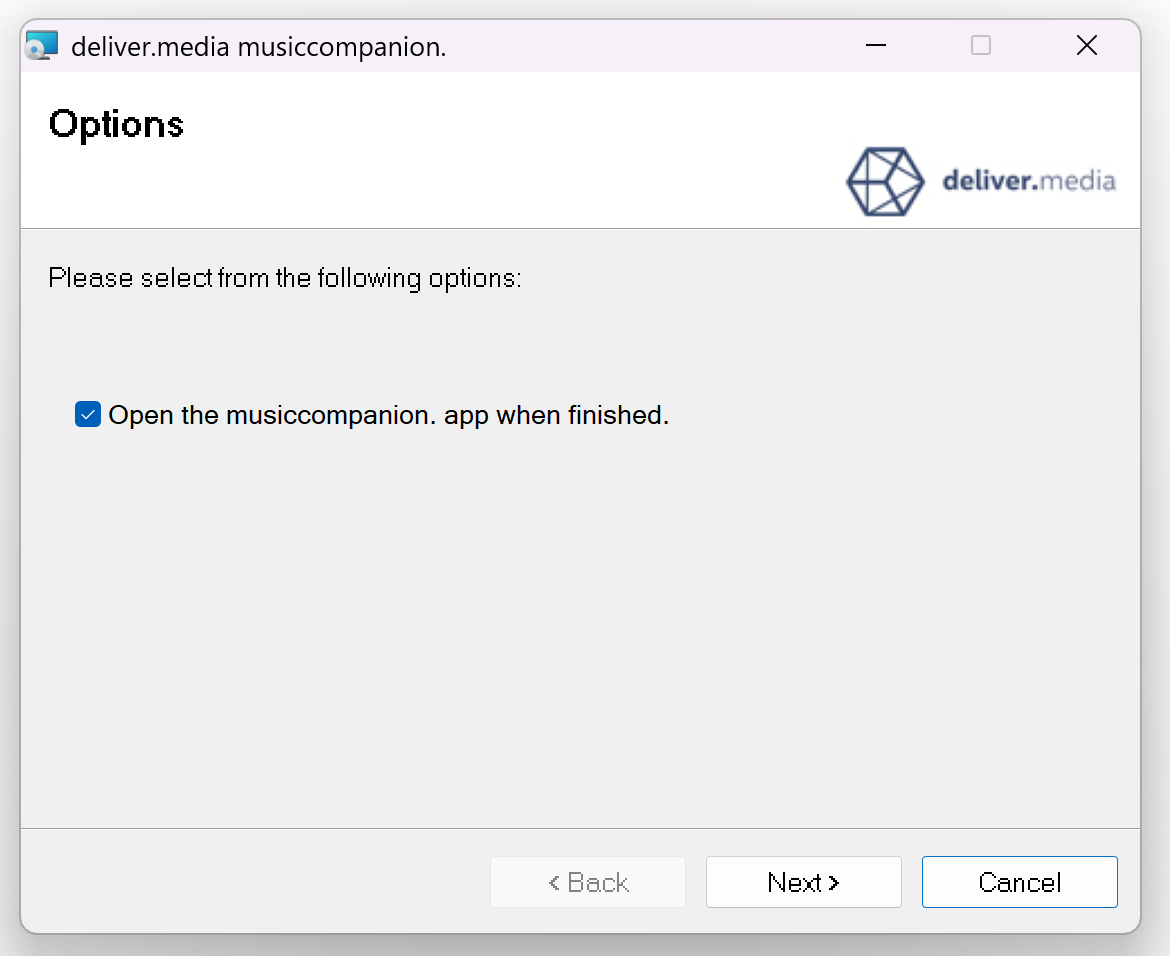Click the 'deliver.media' brand text

[x=1029, y=181]
